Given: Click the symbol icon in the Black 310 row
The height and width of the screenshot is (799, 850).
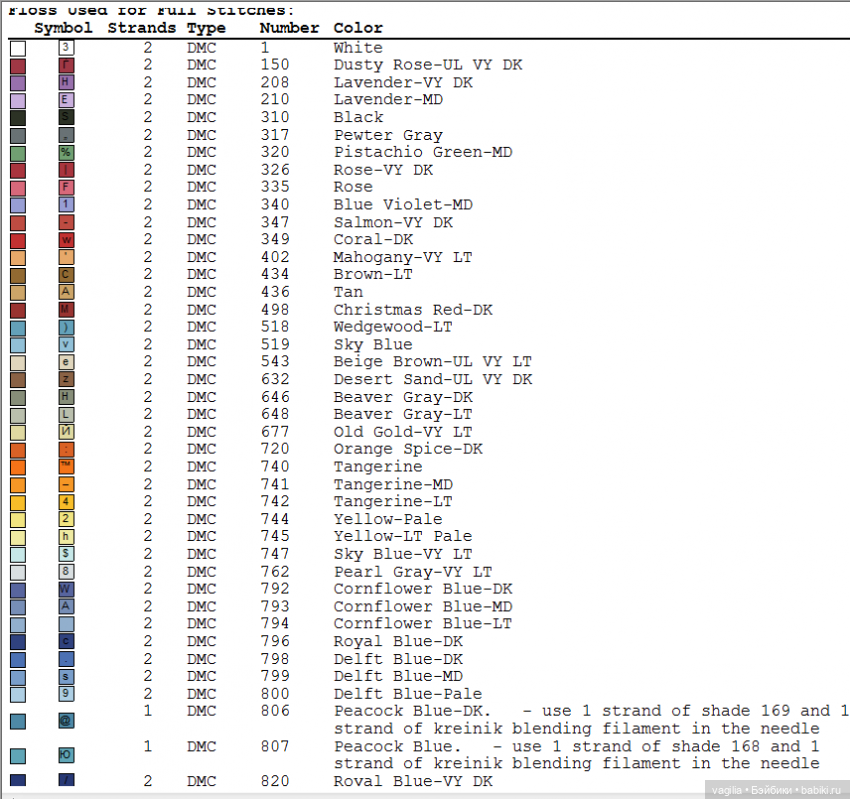Looking at the screenshot, I should tap(66, 118).
